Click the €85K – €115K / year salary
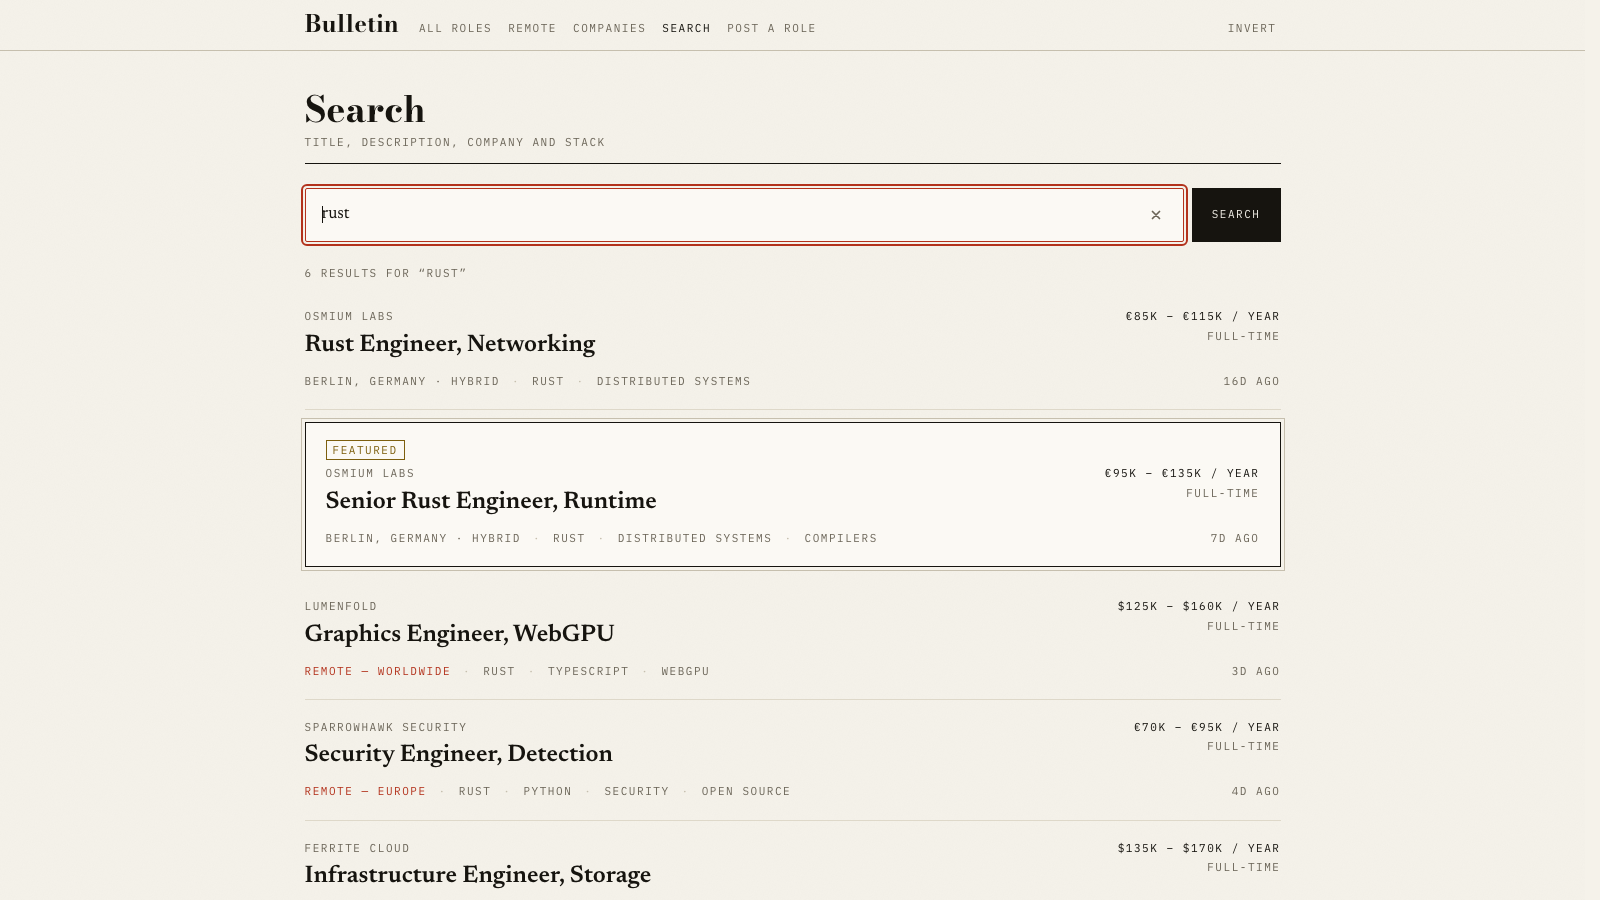1600x900 pixels. tap(1203, 317)
